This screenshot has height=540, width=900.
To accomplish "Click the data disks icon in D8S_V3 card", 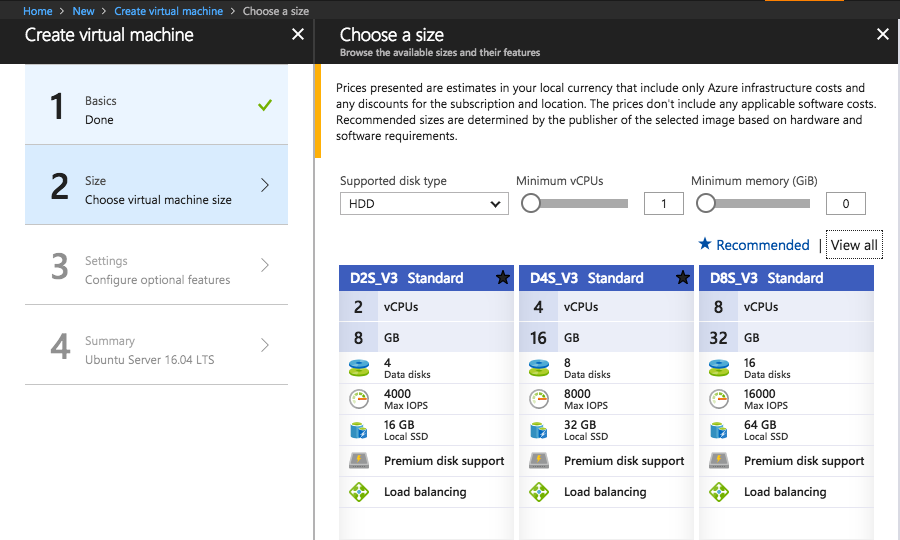I will pos(719,368).
